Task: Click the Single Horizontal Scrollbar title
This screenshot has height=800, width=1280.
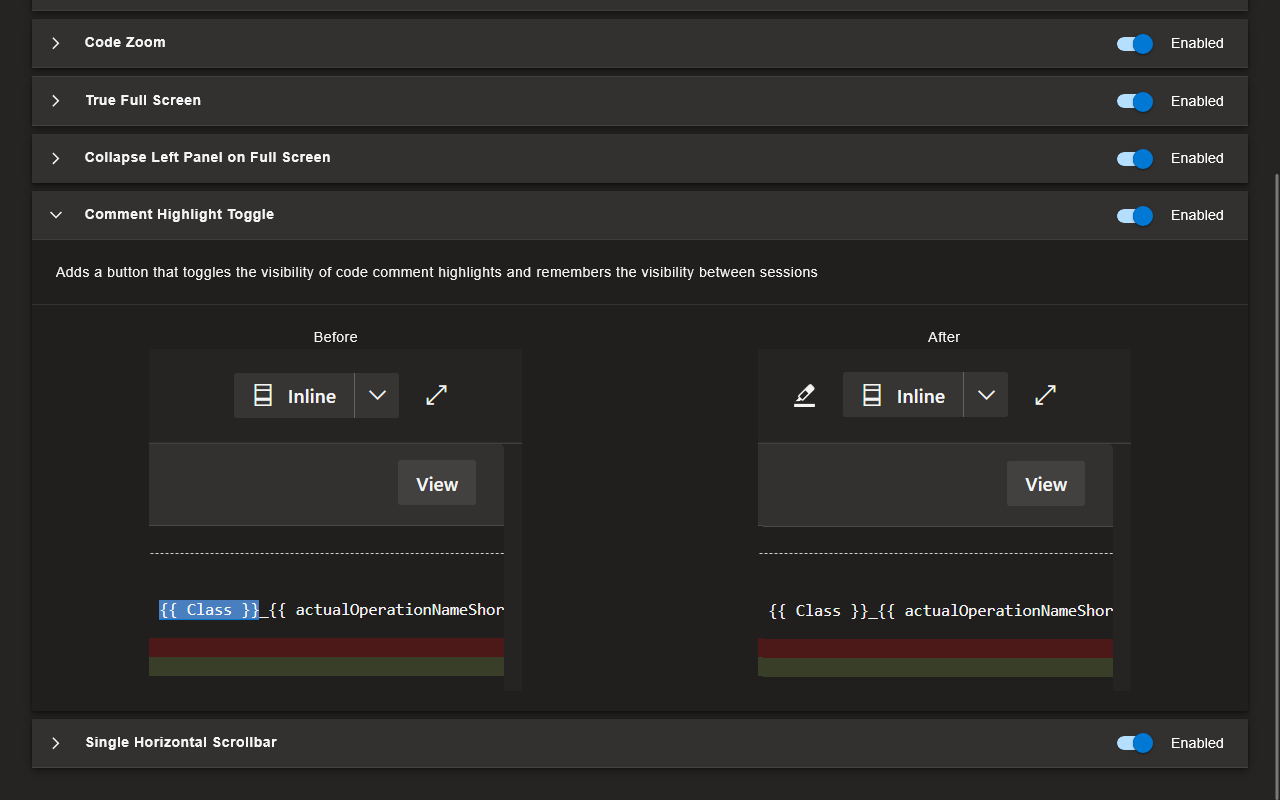Action: tap(181, 742)
